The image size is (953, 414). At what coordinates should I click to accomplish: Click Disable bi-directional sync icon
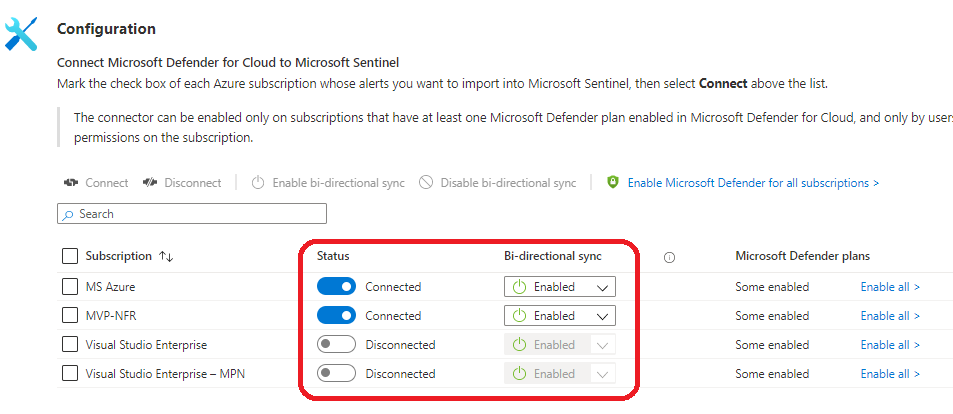426,183
